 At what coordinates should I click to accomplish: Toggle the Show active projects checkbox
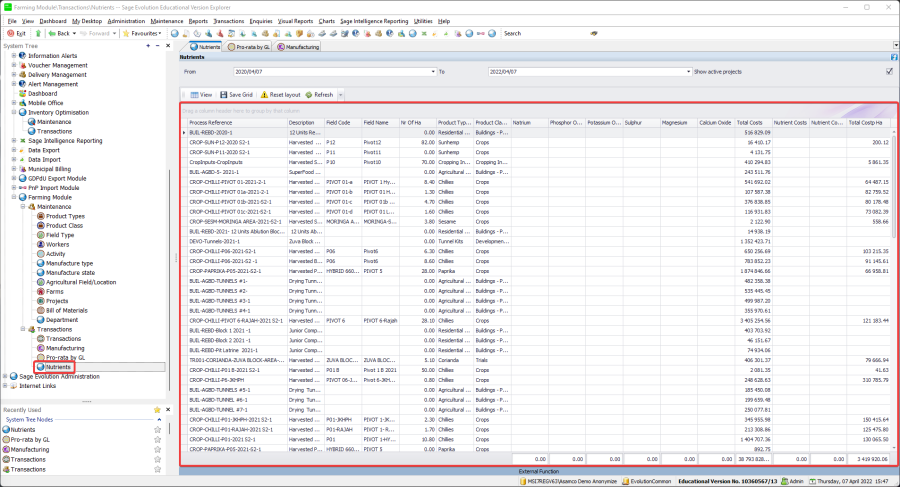click(x=888, y=72)
